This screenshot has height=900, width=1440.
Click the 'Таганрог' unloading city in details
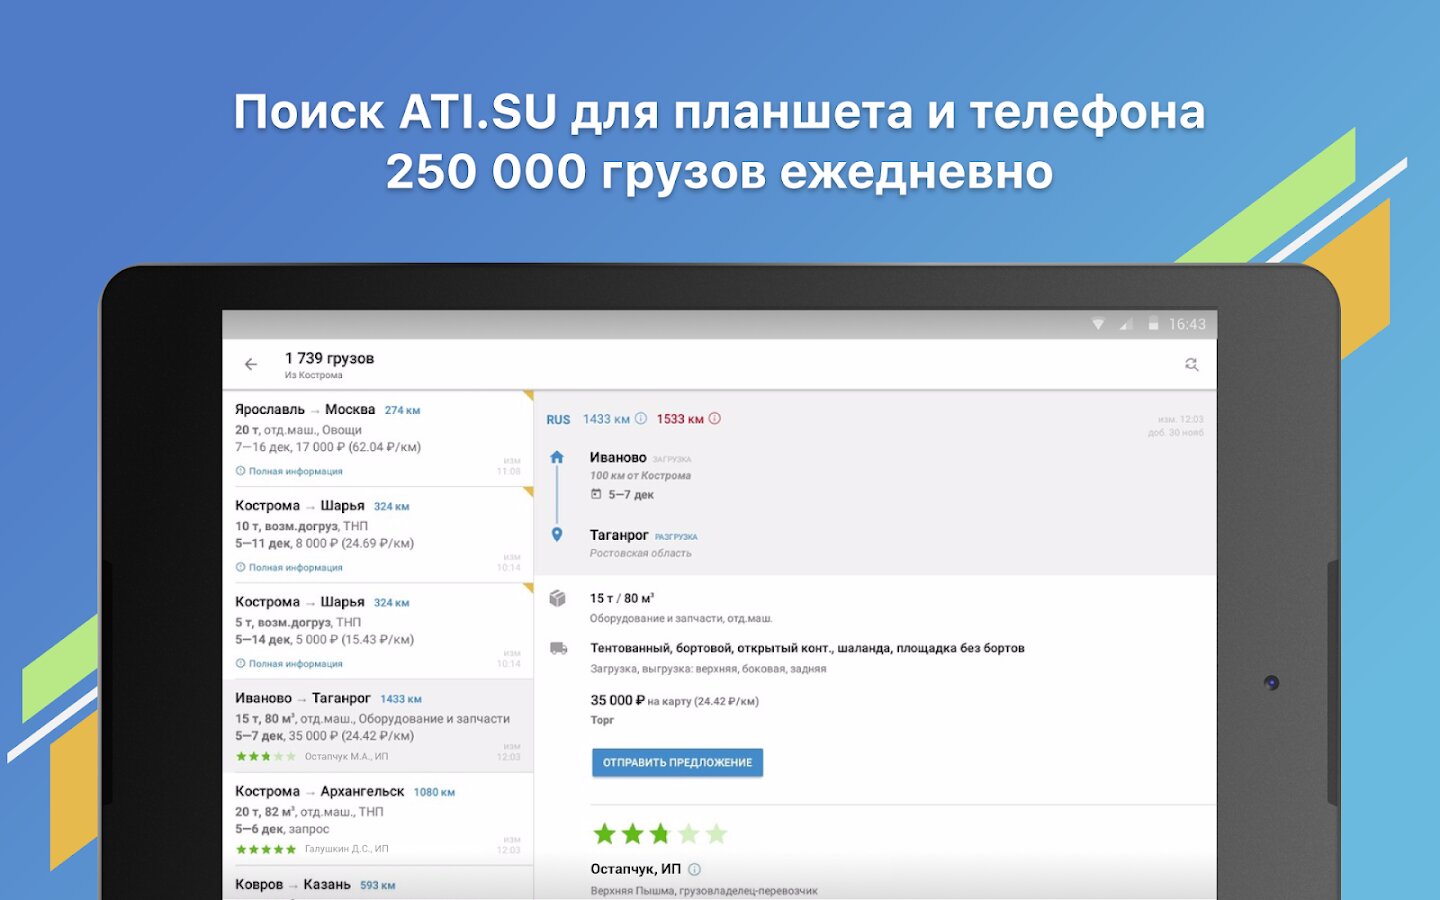pos(619,535)
